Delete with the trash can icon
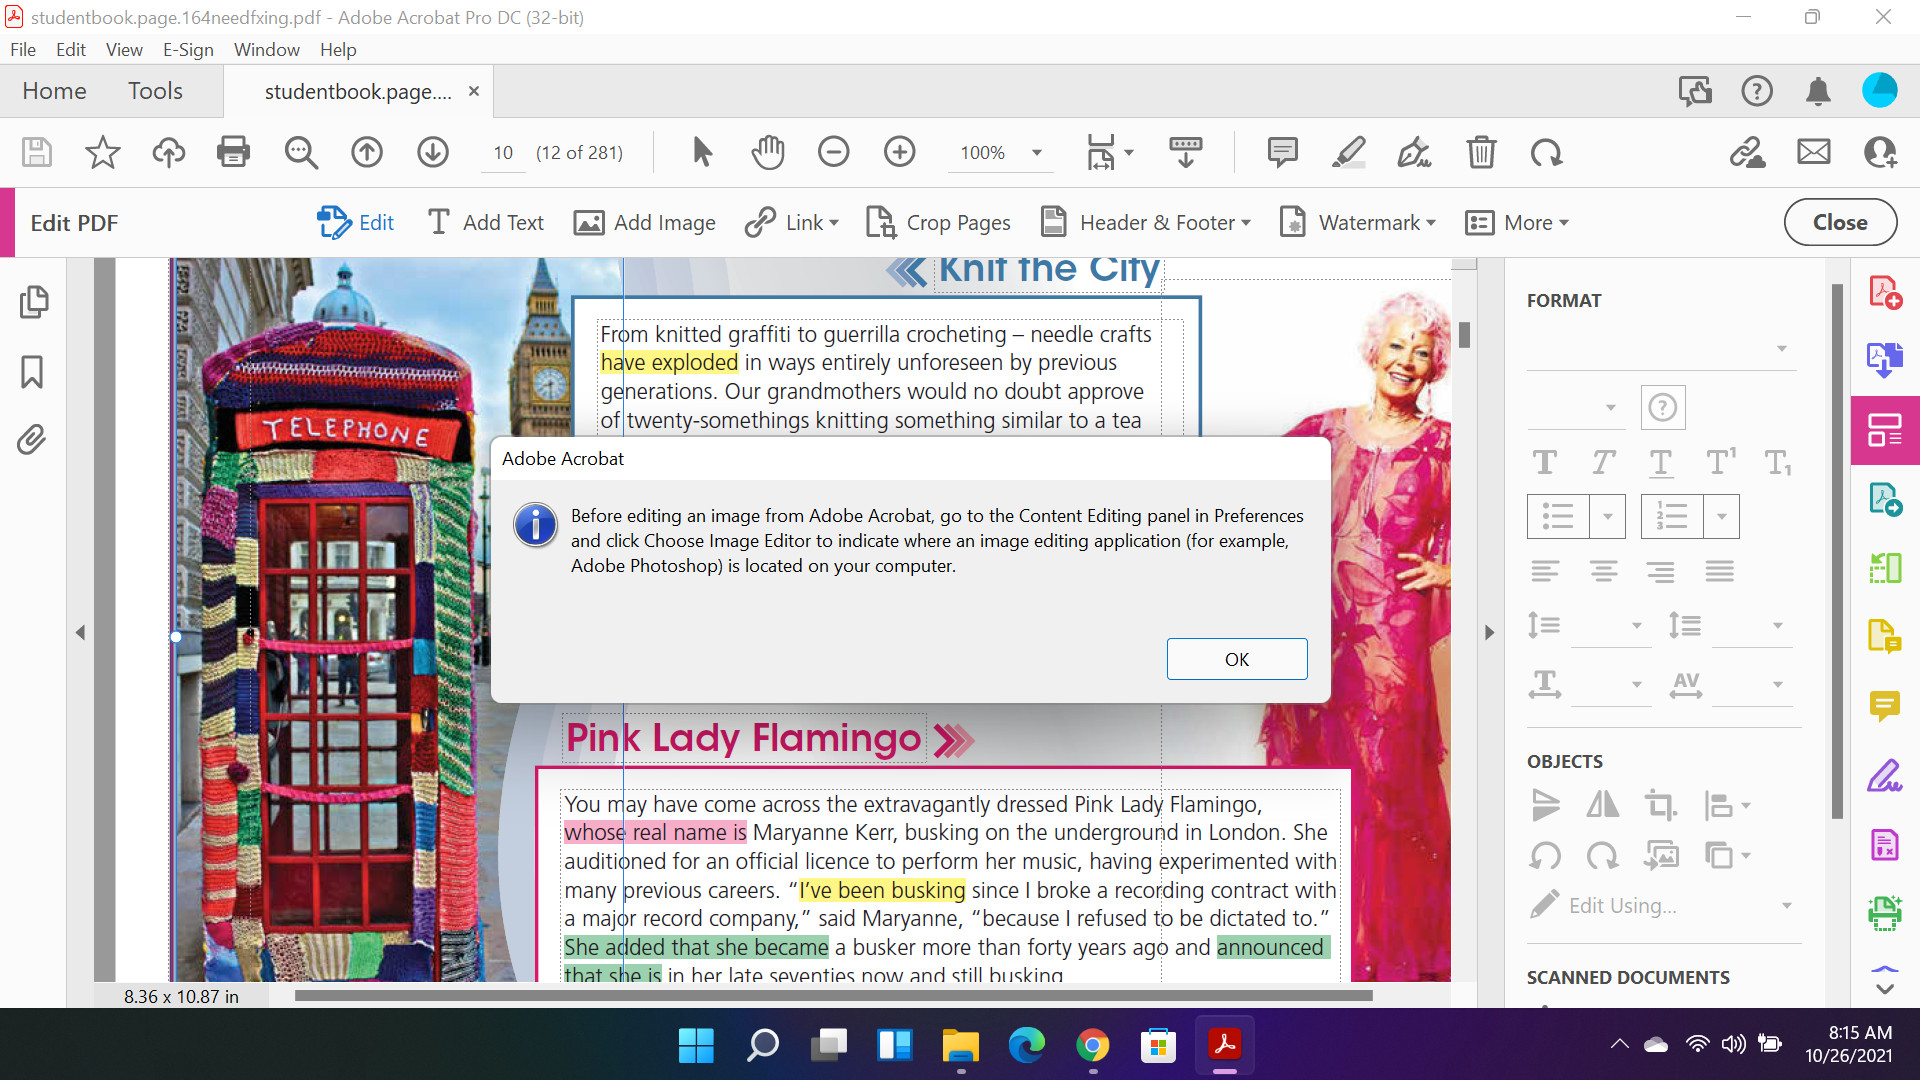The image size is (1920, 1080). tap(1481, 152)
